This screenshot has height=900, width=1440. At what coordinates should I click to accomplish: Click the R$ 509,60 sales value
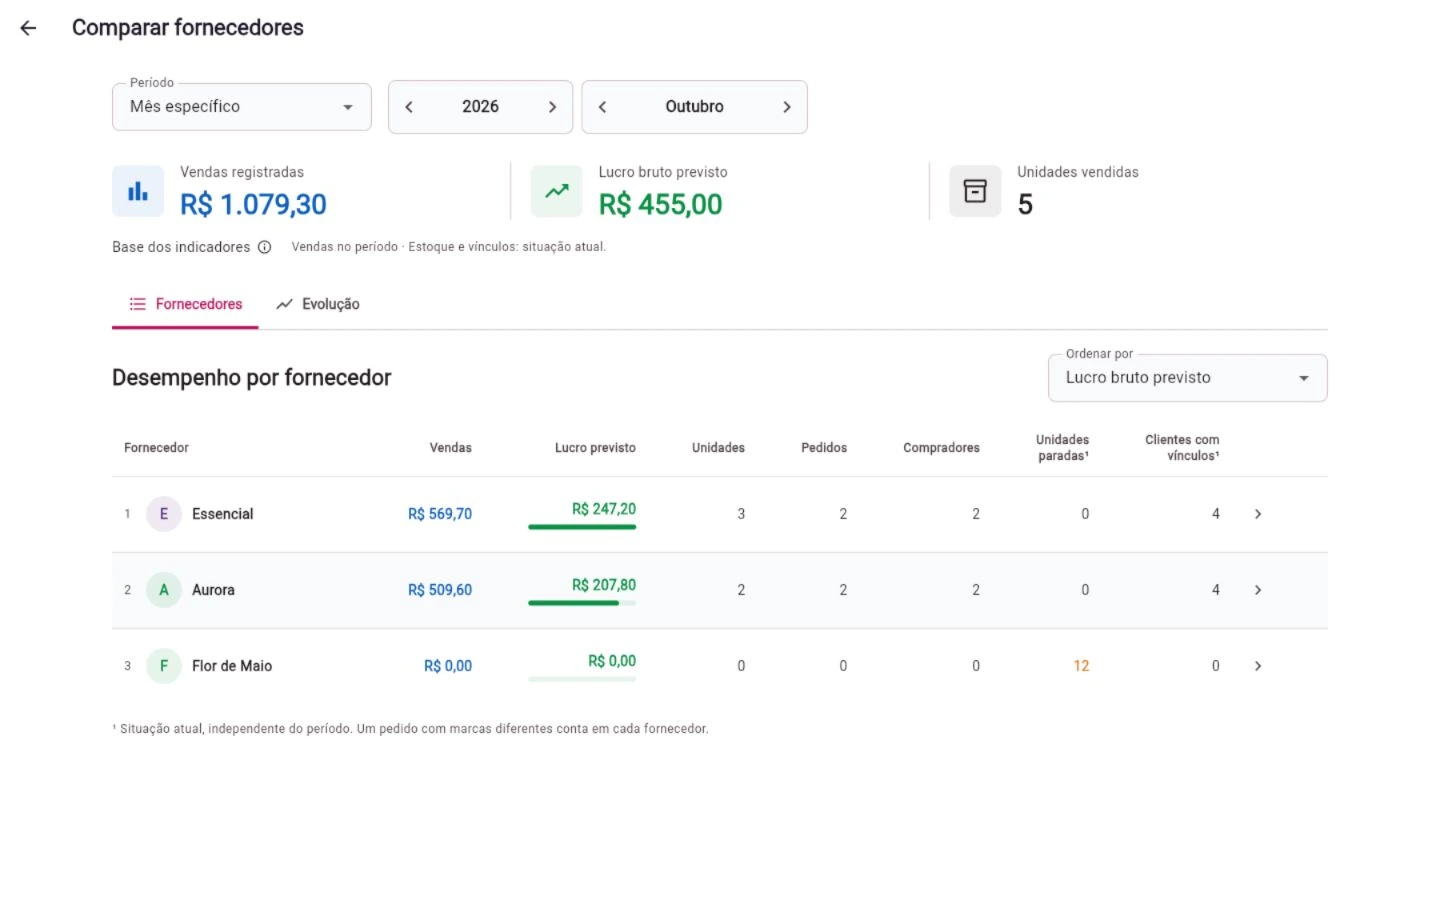440,590
